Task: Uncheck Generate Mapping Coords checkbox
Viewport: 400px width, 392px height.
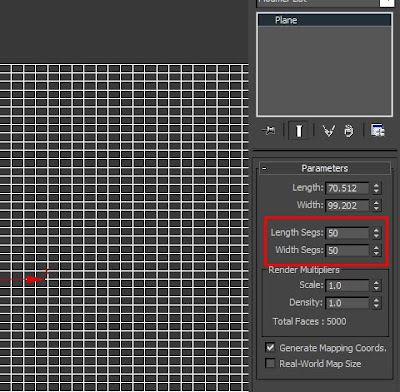Action: 270,348
